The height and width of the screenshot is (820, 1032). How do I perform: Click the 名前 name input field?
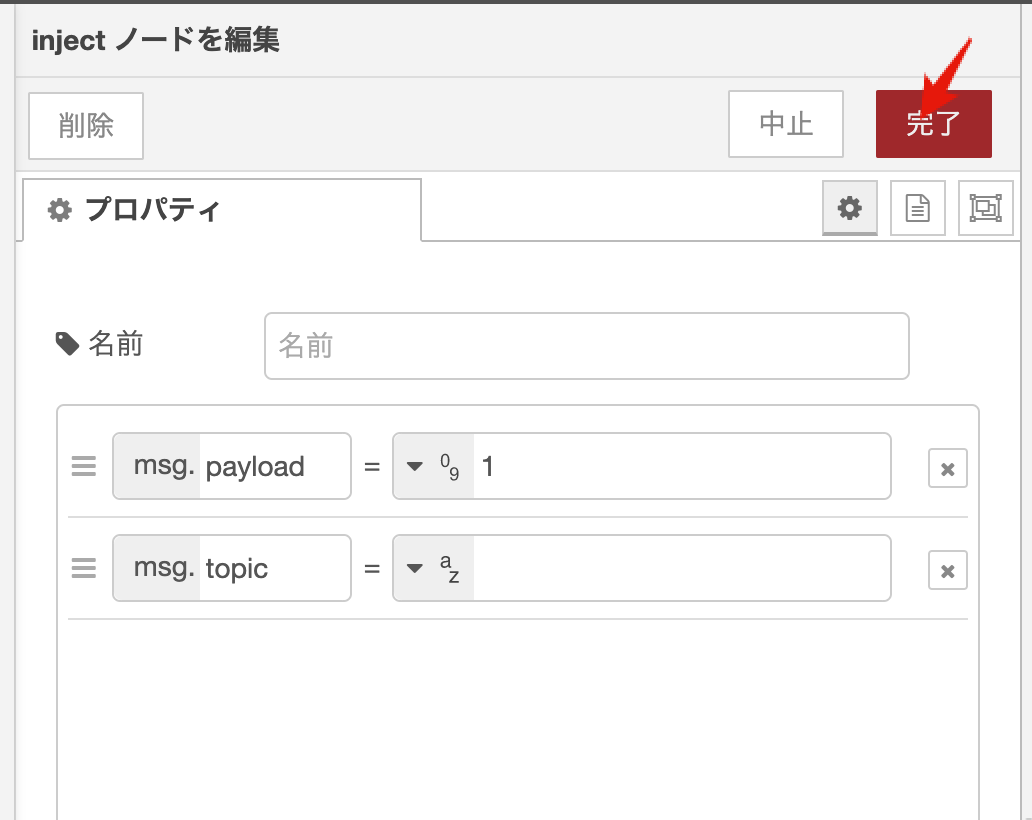coord(586,346)
